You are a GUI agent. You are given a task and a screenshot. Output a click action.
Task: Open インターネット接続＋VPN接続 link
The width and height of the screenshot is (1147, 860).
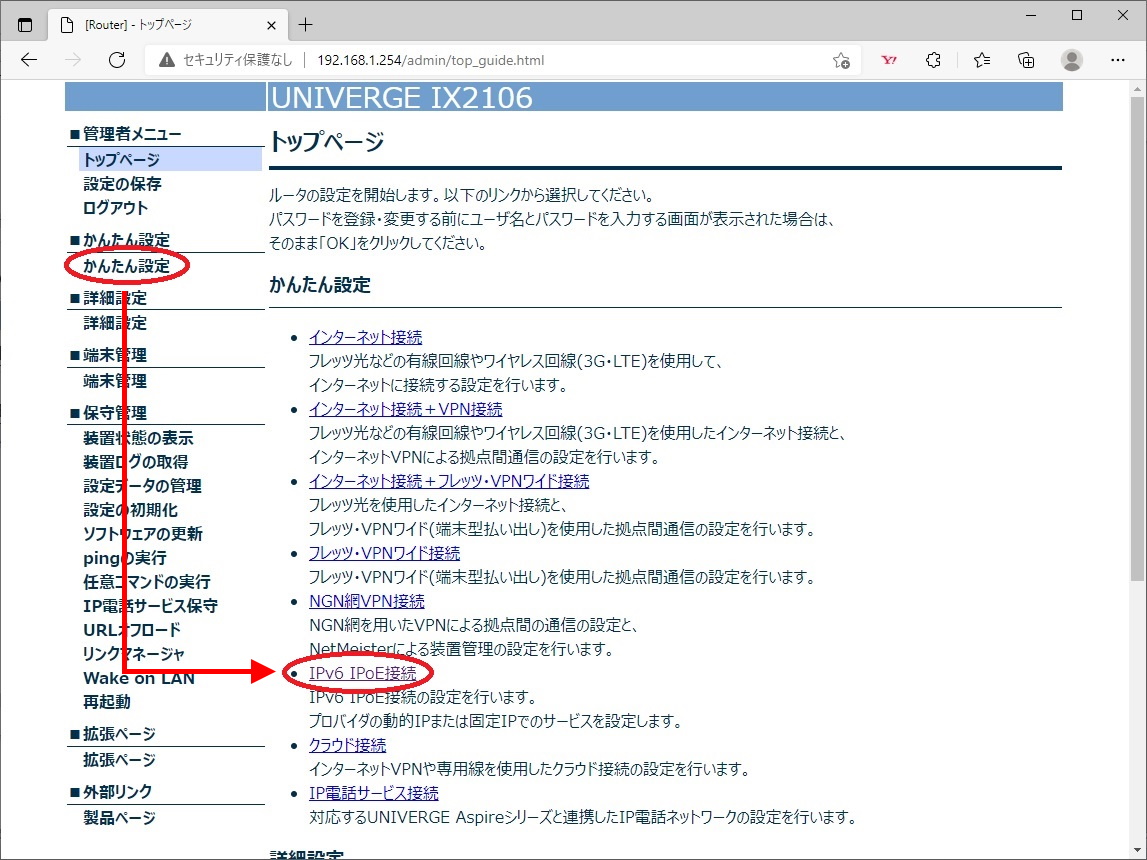[405, 409]
